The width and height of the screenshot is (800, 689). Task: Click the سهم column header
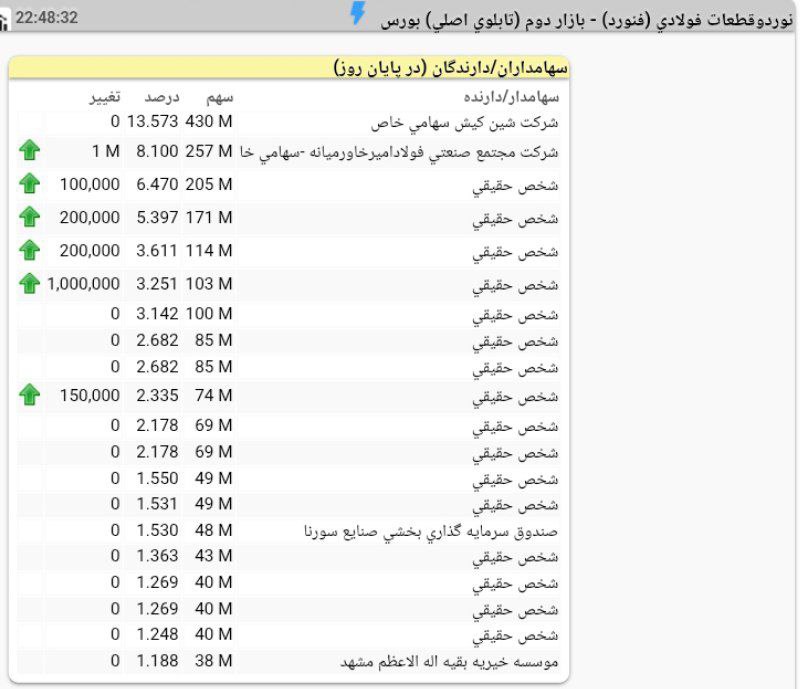(219, 97)
